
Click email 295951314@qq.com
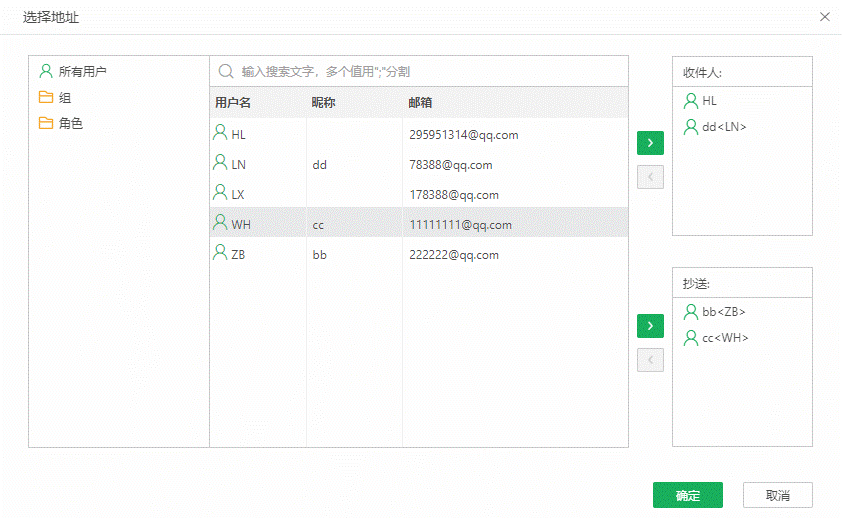464,135
